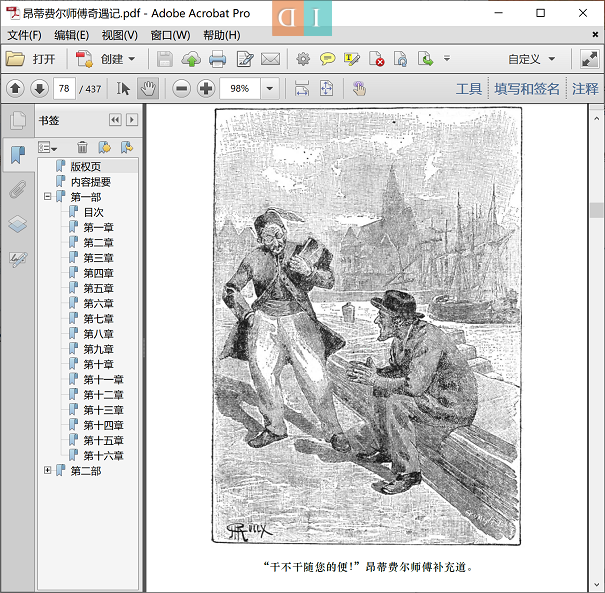
Task: Show the attachments paperclip panel
Action: tap(18, 189)
